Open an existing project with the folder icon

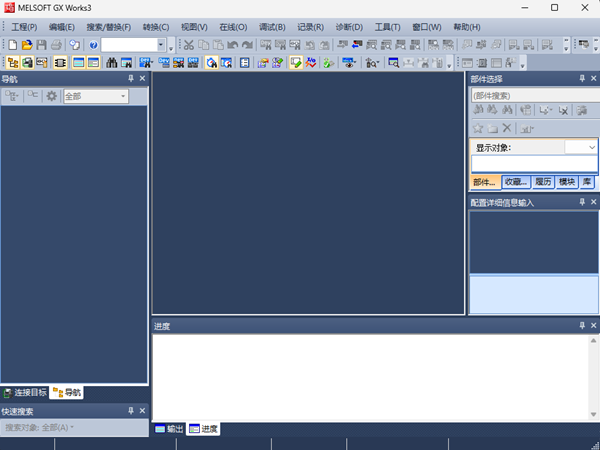[27, 45]
